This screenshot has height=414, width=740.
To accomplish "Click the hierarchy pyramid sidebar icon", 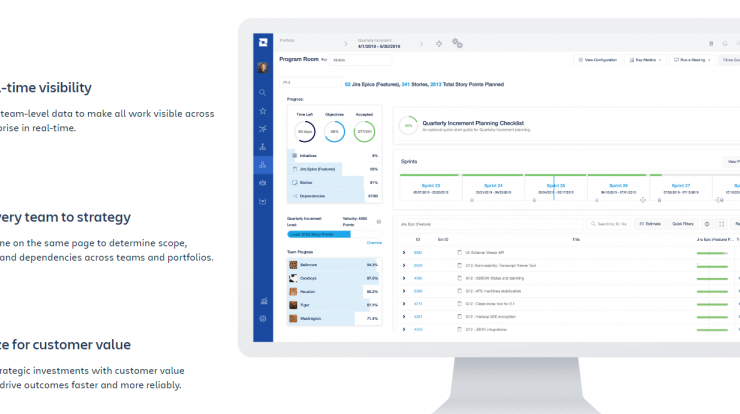I will coord(262,147).
